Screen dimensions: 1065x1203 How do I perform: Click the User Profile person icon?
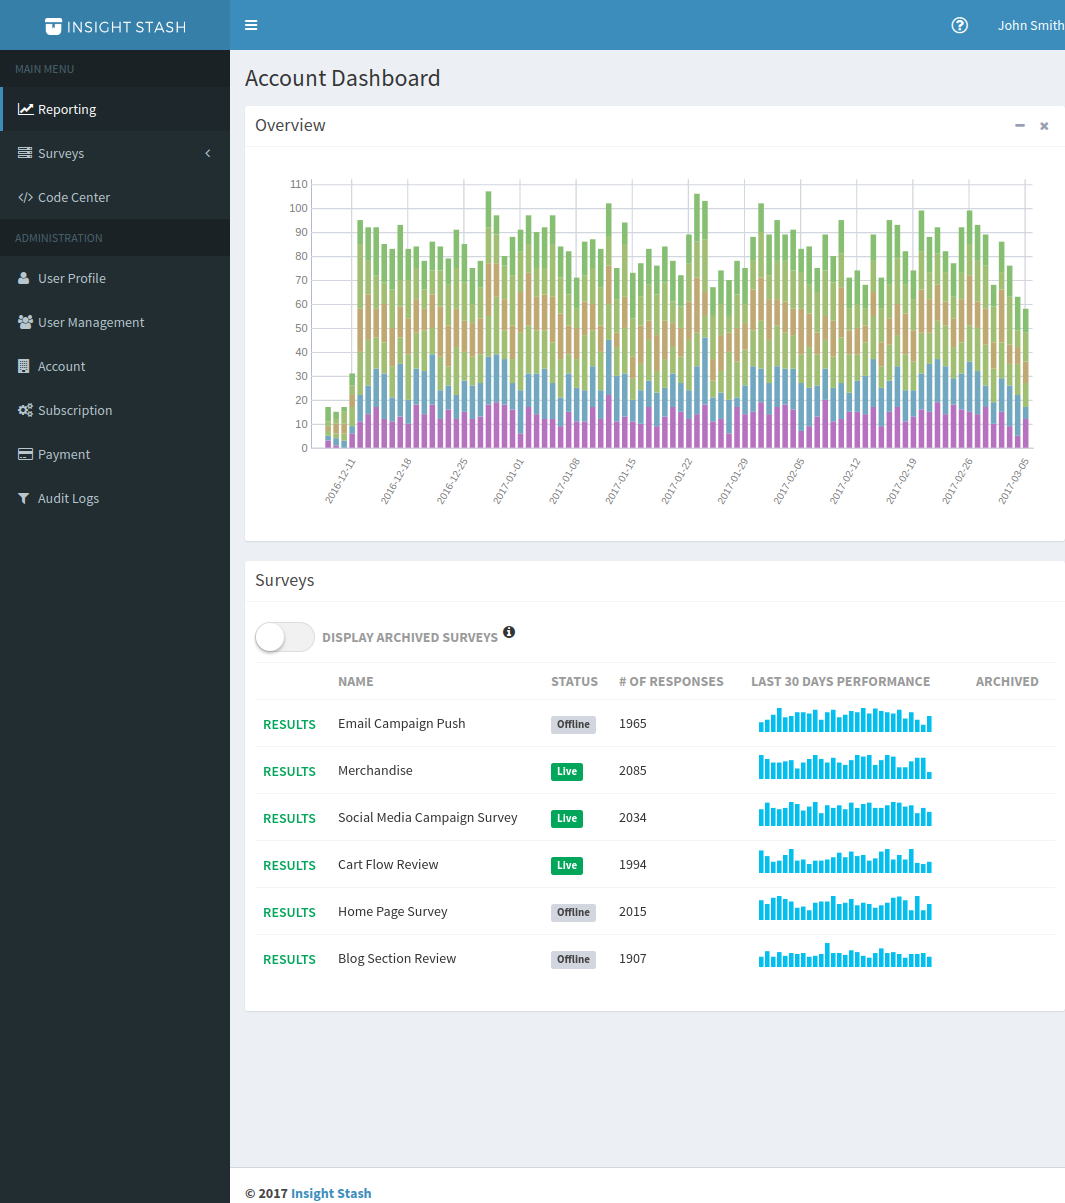click(x=24, y=278)
